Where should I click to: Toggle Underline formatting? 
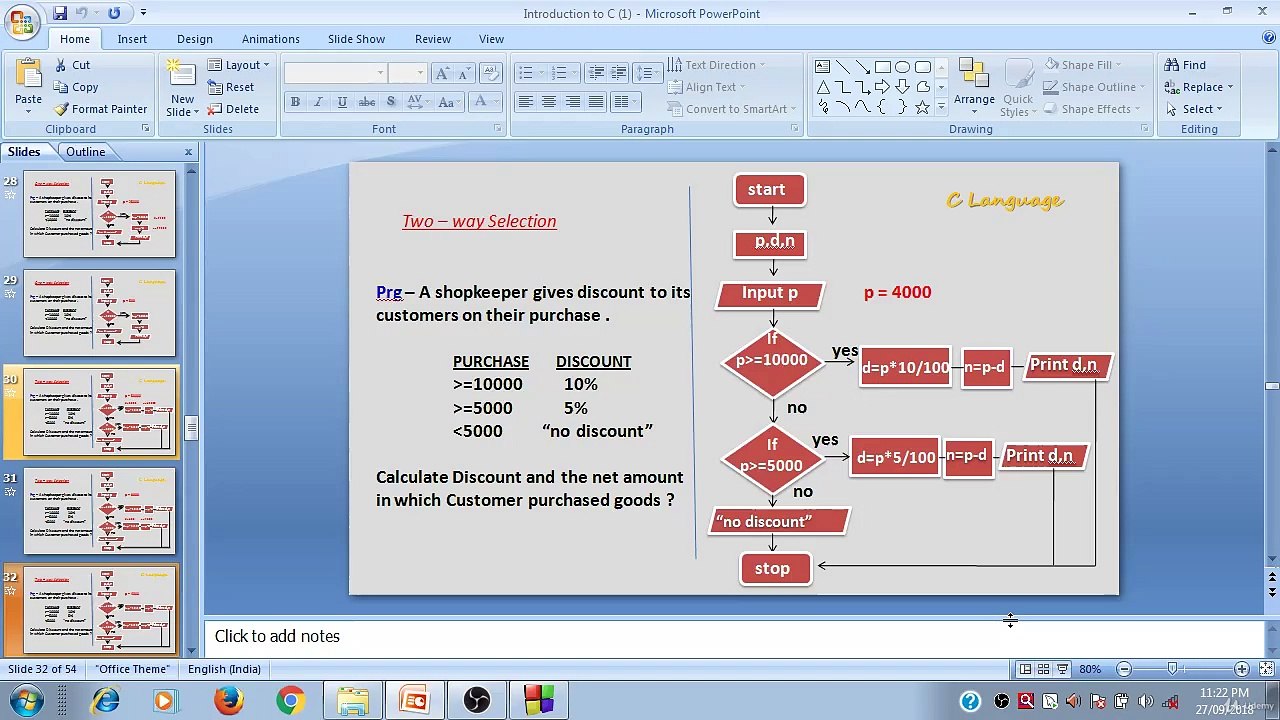click(342, 102)
